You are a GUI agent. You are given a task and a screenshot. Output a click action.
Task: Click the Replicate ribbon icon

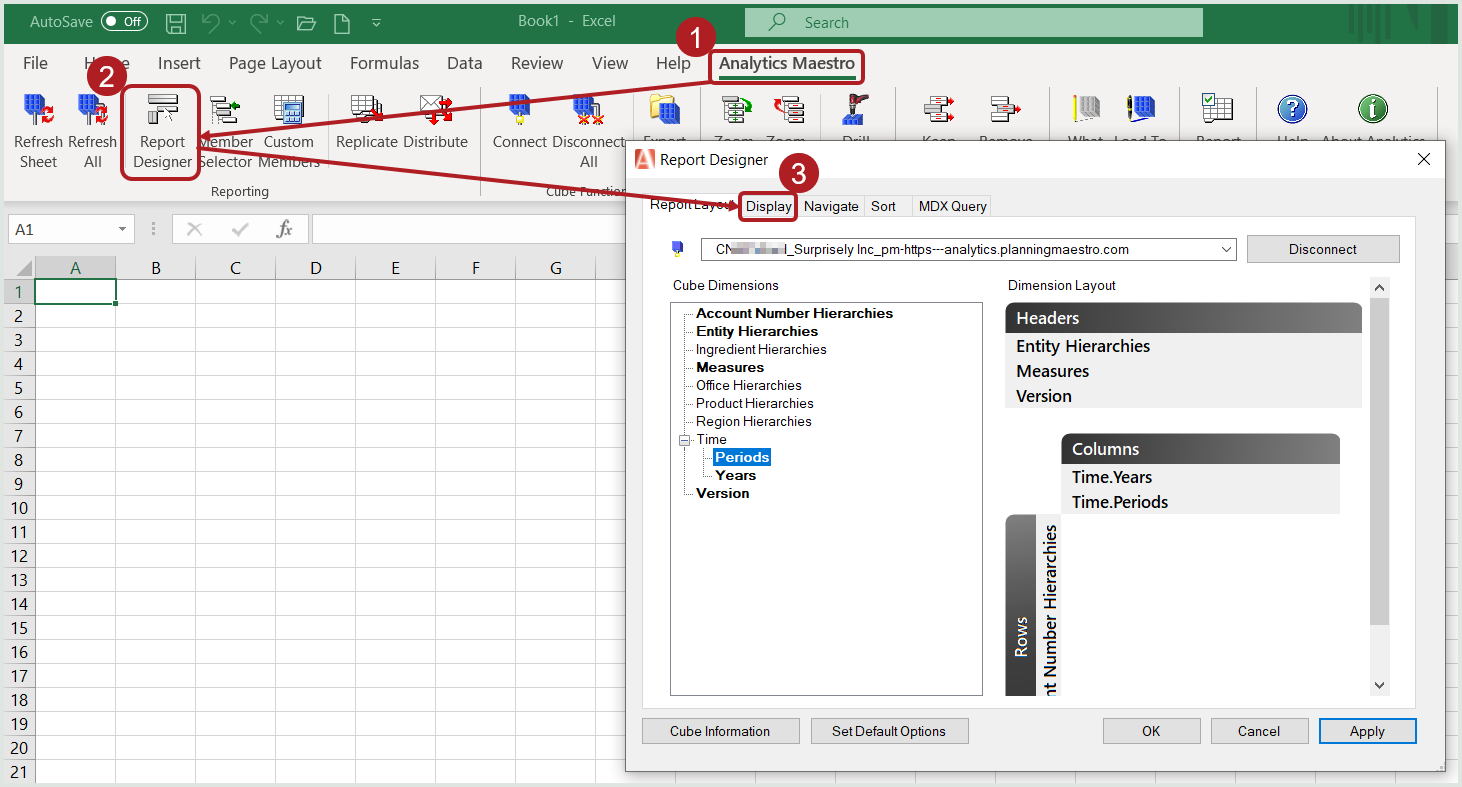(366, 110)
